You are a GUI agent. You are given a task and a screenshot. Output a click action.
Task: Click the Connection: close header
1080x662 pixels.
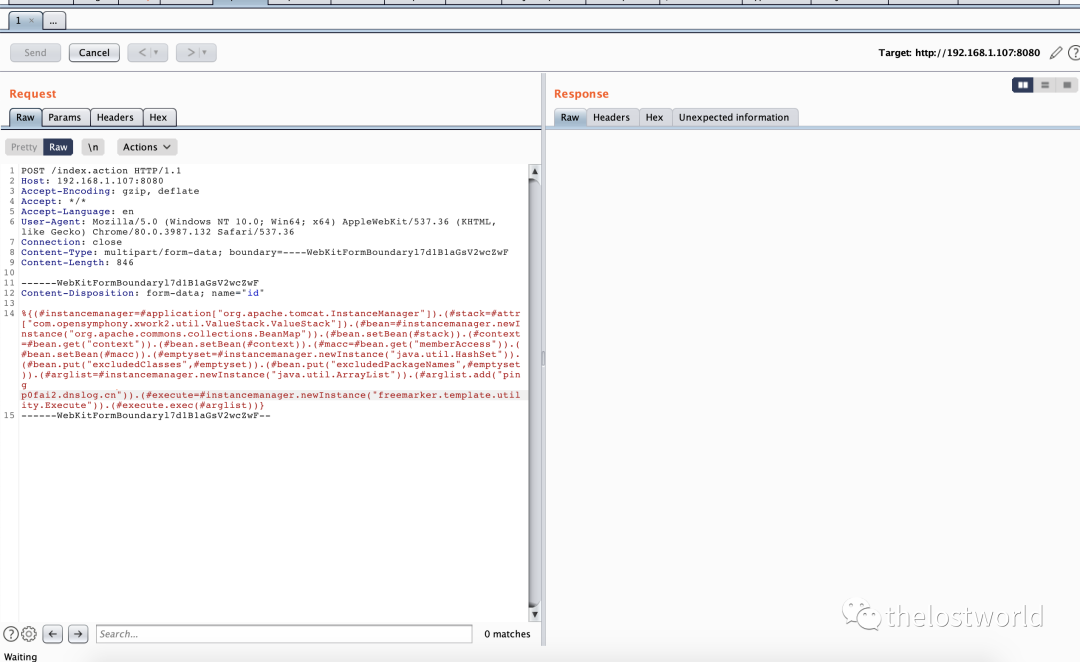71,242
